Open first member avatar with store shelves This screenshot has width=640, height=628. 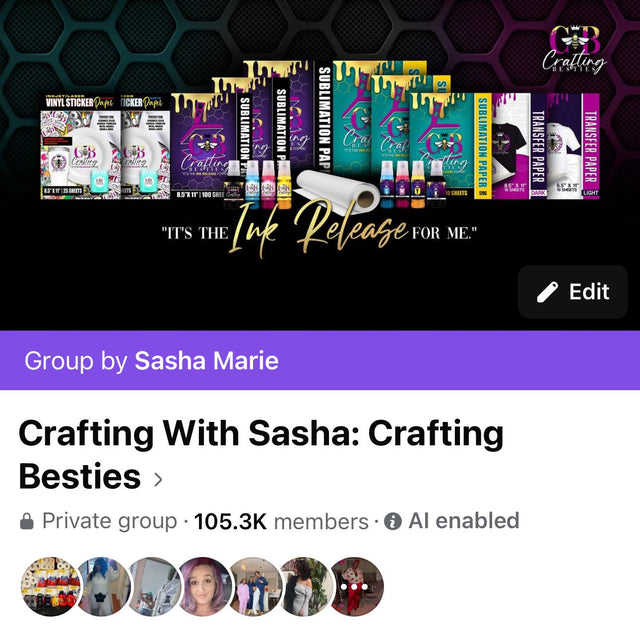click(51, 586)
